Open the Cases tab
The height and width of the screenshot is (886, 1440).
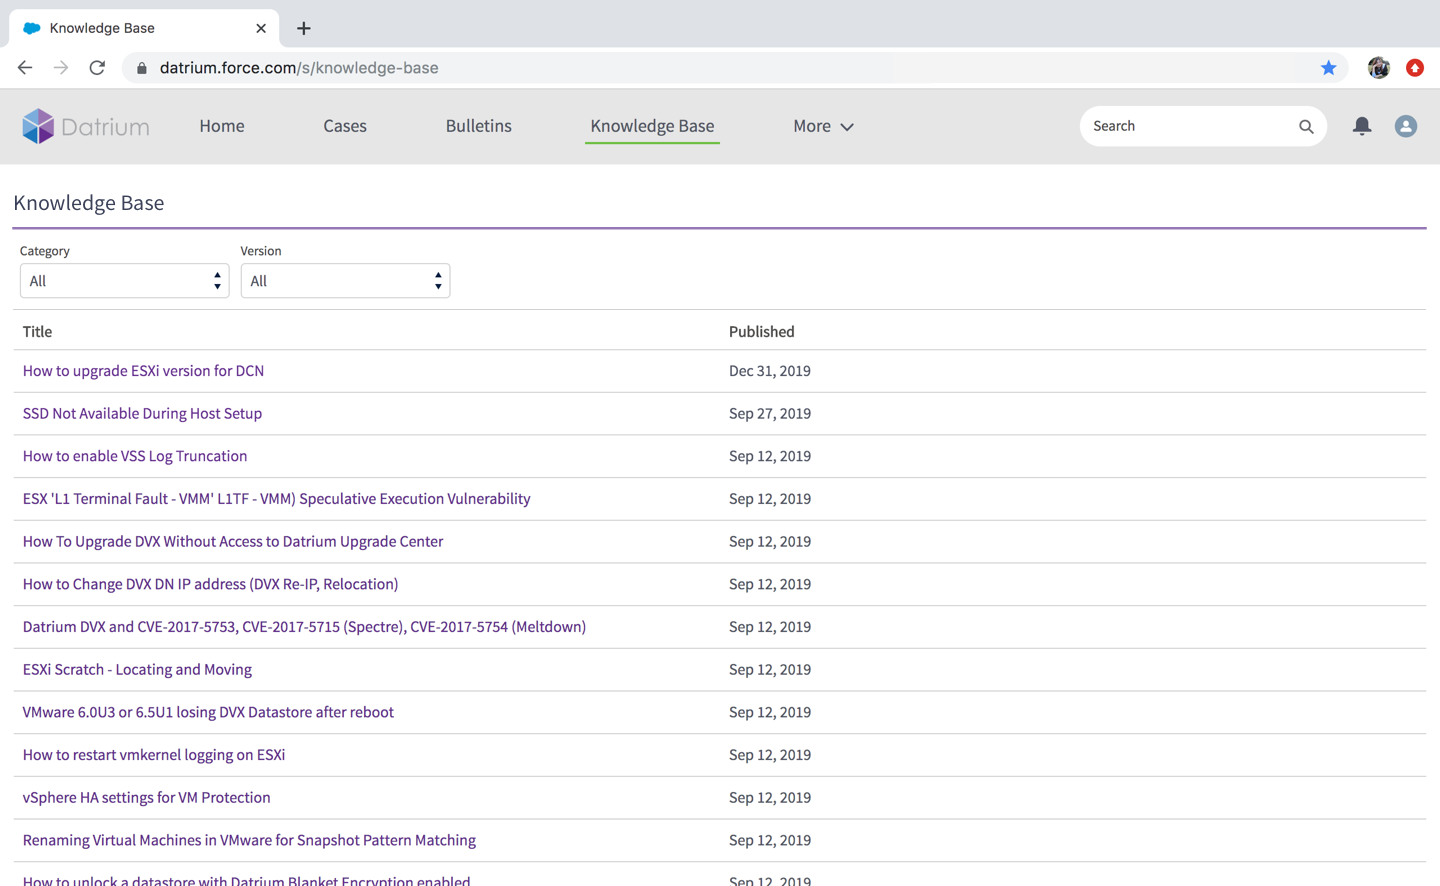pyautogui.click(x=345, y=126)
